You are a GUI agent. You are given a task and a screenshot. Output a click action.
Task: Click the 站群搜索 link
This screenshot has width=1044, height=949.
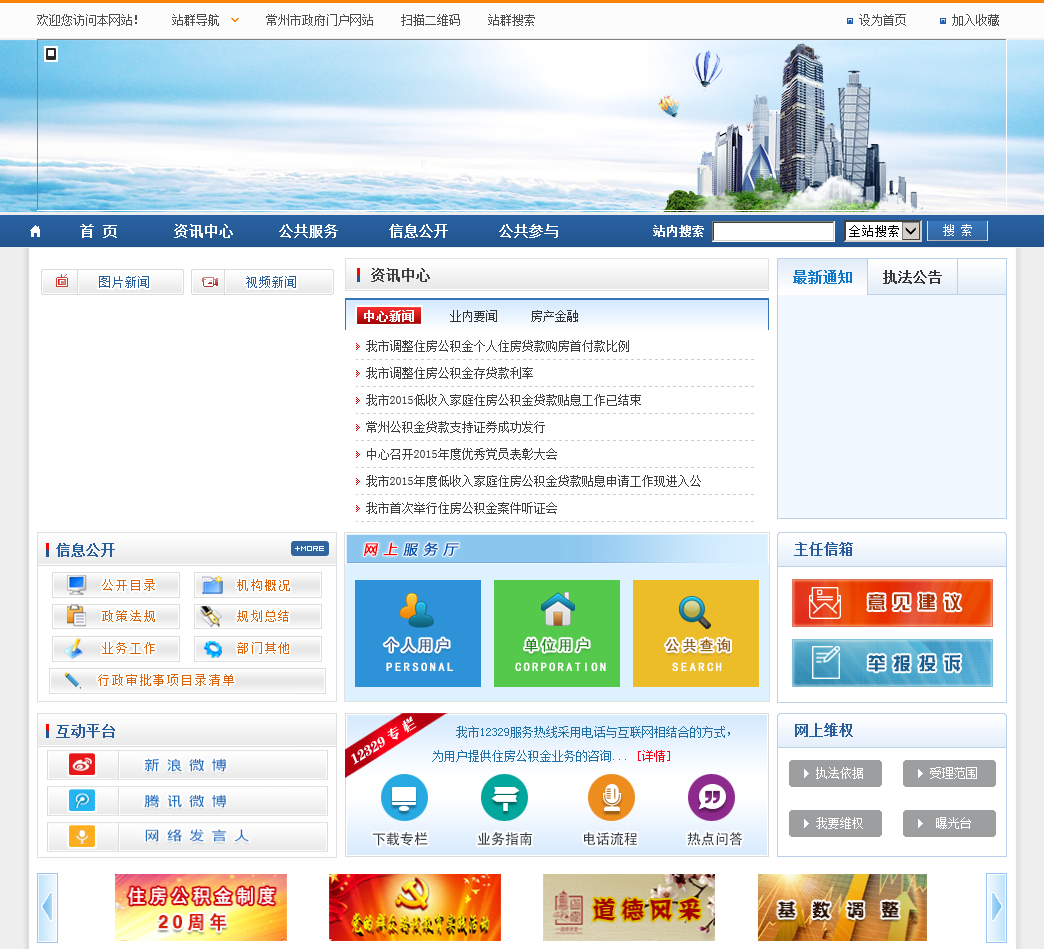[511, 21]
